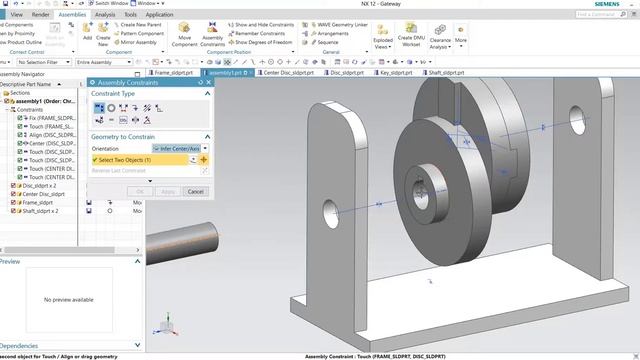Click the Mirror Assembly command
Image resolution: width=640 pixels, height=360 pixels.
(136, 42)
